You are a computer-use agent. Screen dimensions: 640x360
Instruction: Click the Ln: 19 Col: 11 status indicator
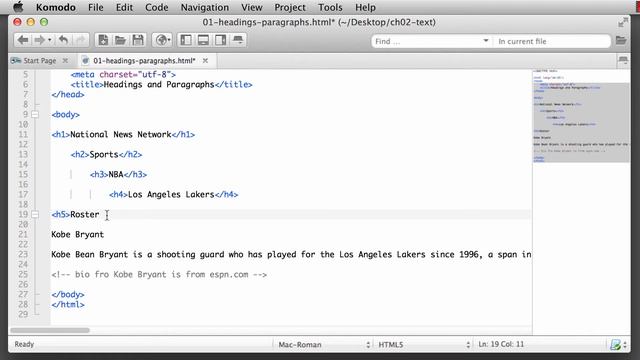pyautogui.click(x=501, y=344)
